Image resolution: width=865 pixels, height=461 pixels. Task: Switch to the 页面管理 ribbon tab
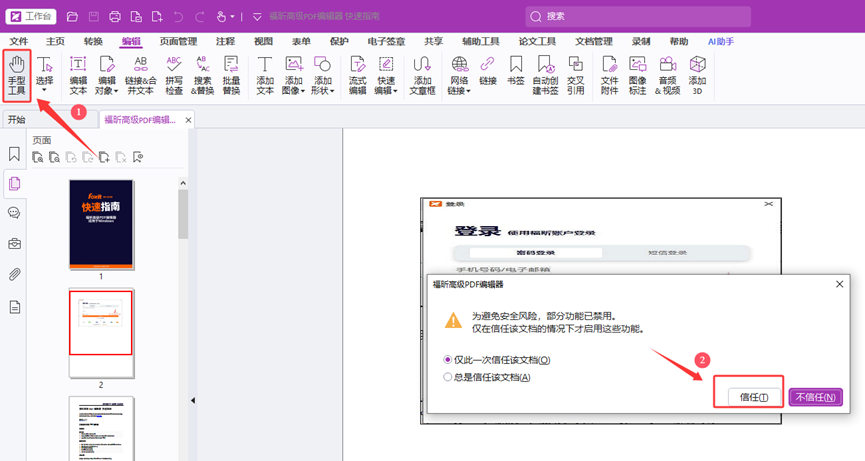tap(178, 42)
